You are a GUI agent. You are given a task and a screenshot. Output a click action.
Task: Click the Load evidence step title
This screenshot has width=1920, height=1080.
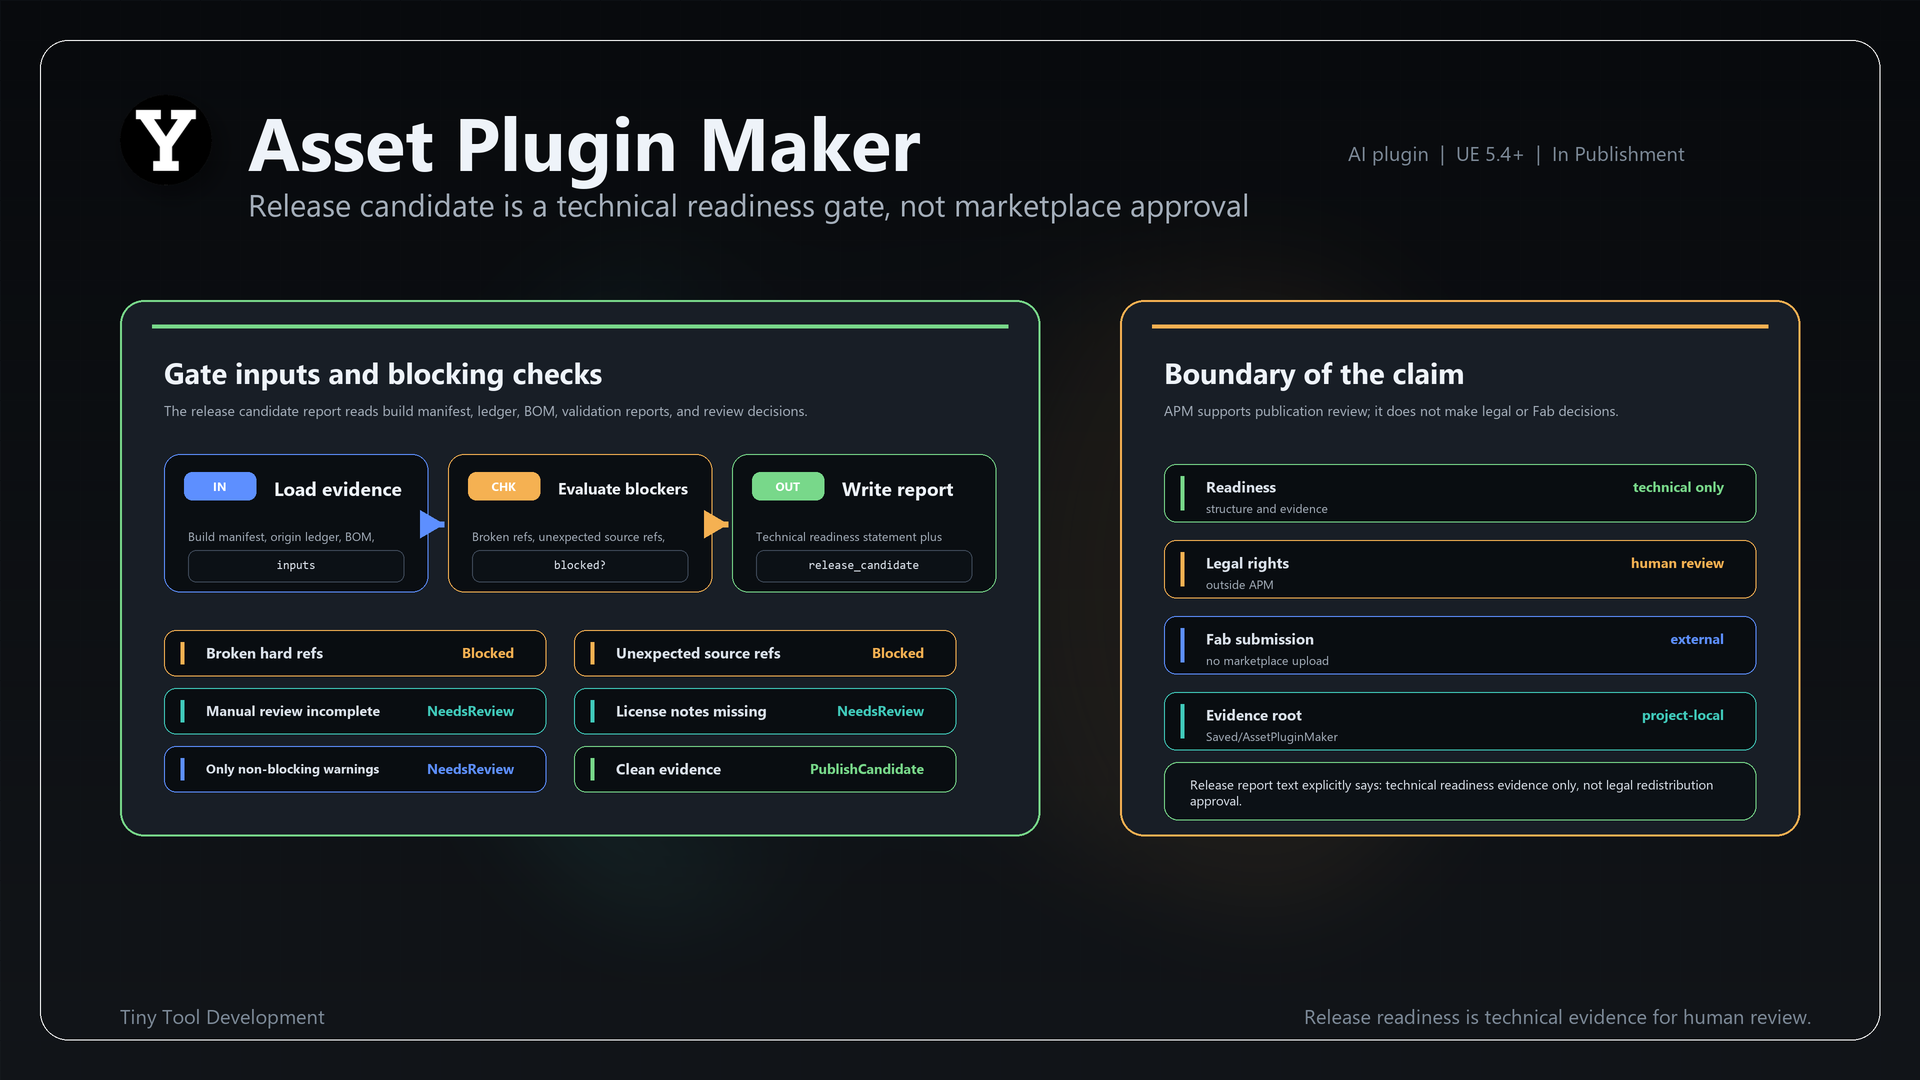point(338,489)
